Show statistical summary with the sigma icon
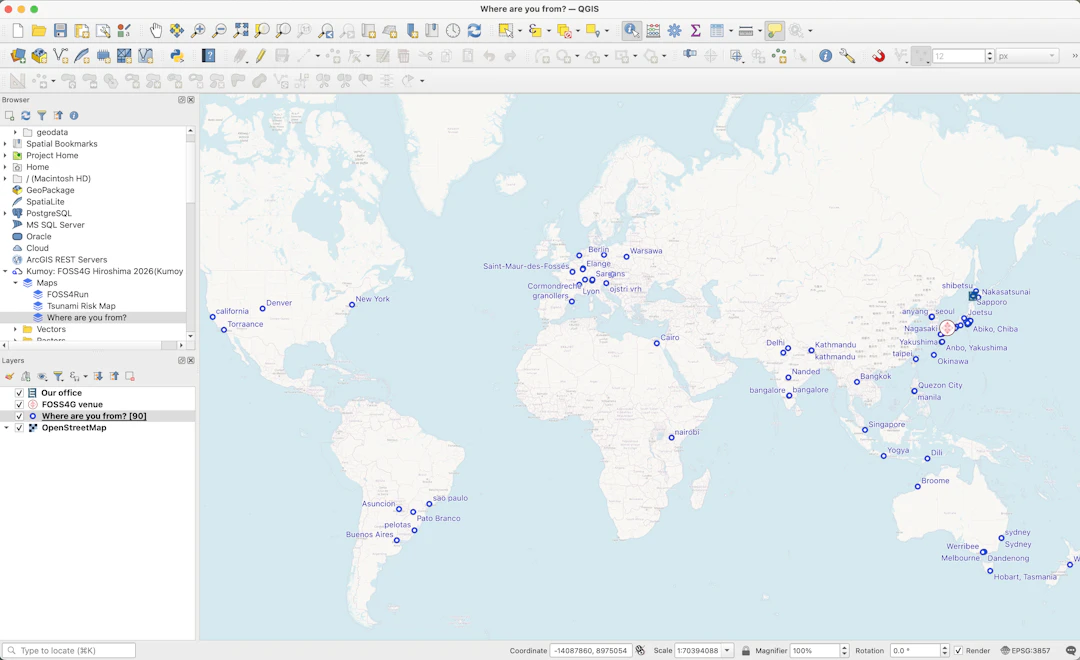Viewport: 1080px width, 660px height. [x=696, y=30]
